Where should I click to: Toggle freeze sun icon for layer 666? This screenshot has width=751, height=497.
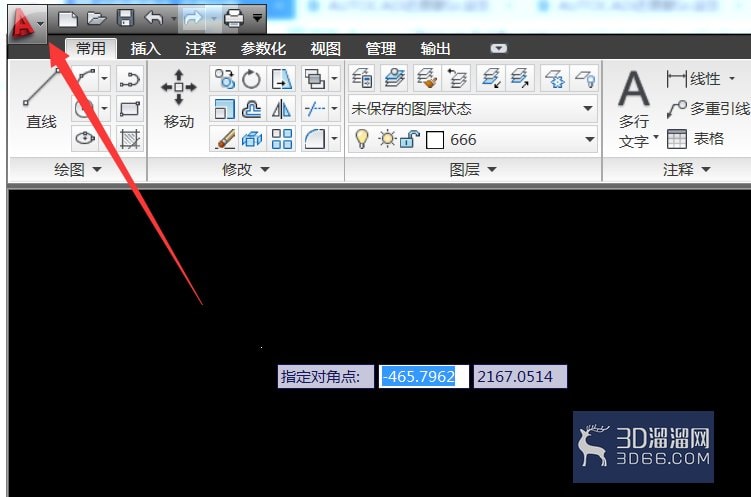387,139
